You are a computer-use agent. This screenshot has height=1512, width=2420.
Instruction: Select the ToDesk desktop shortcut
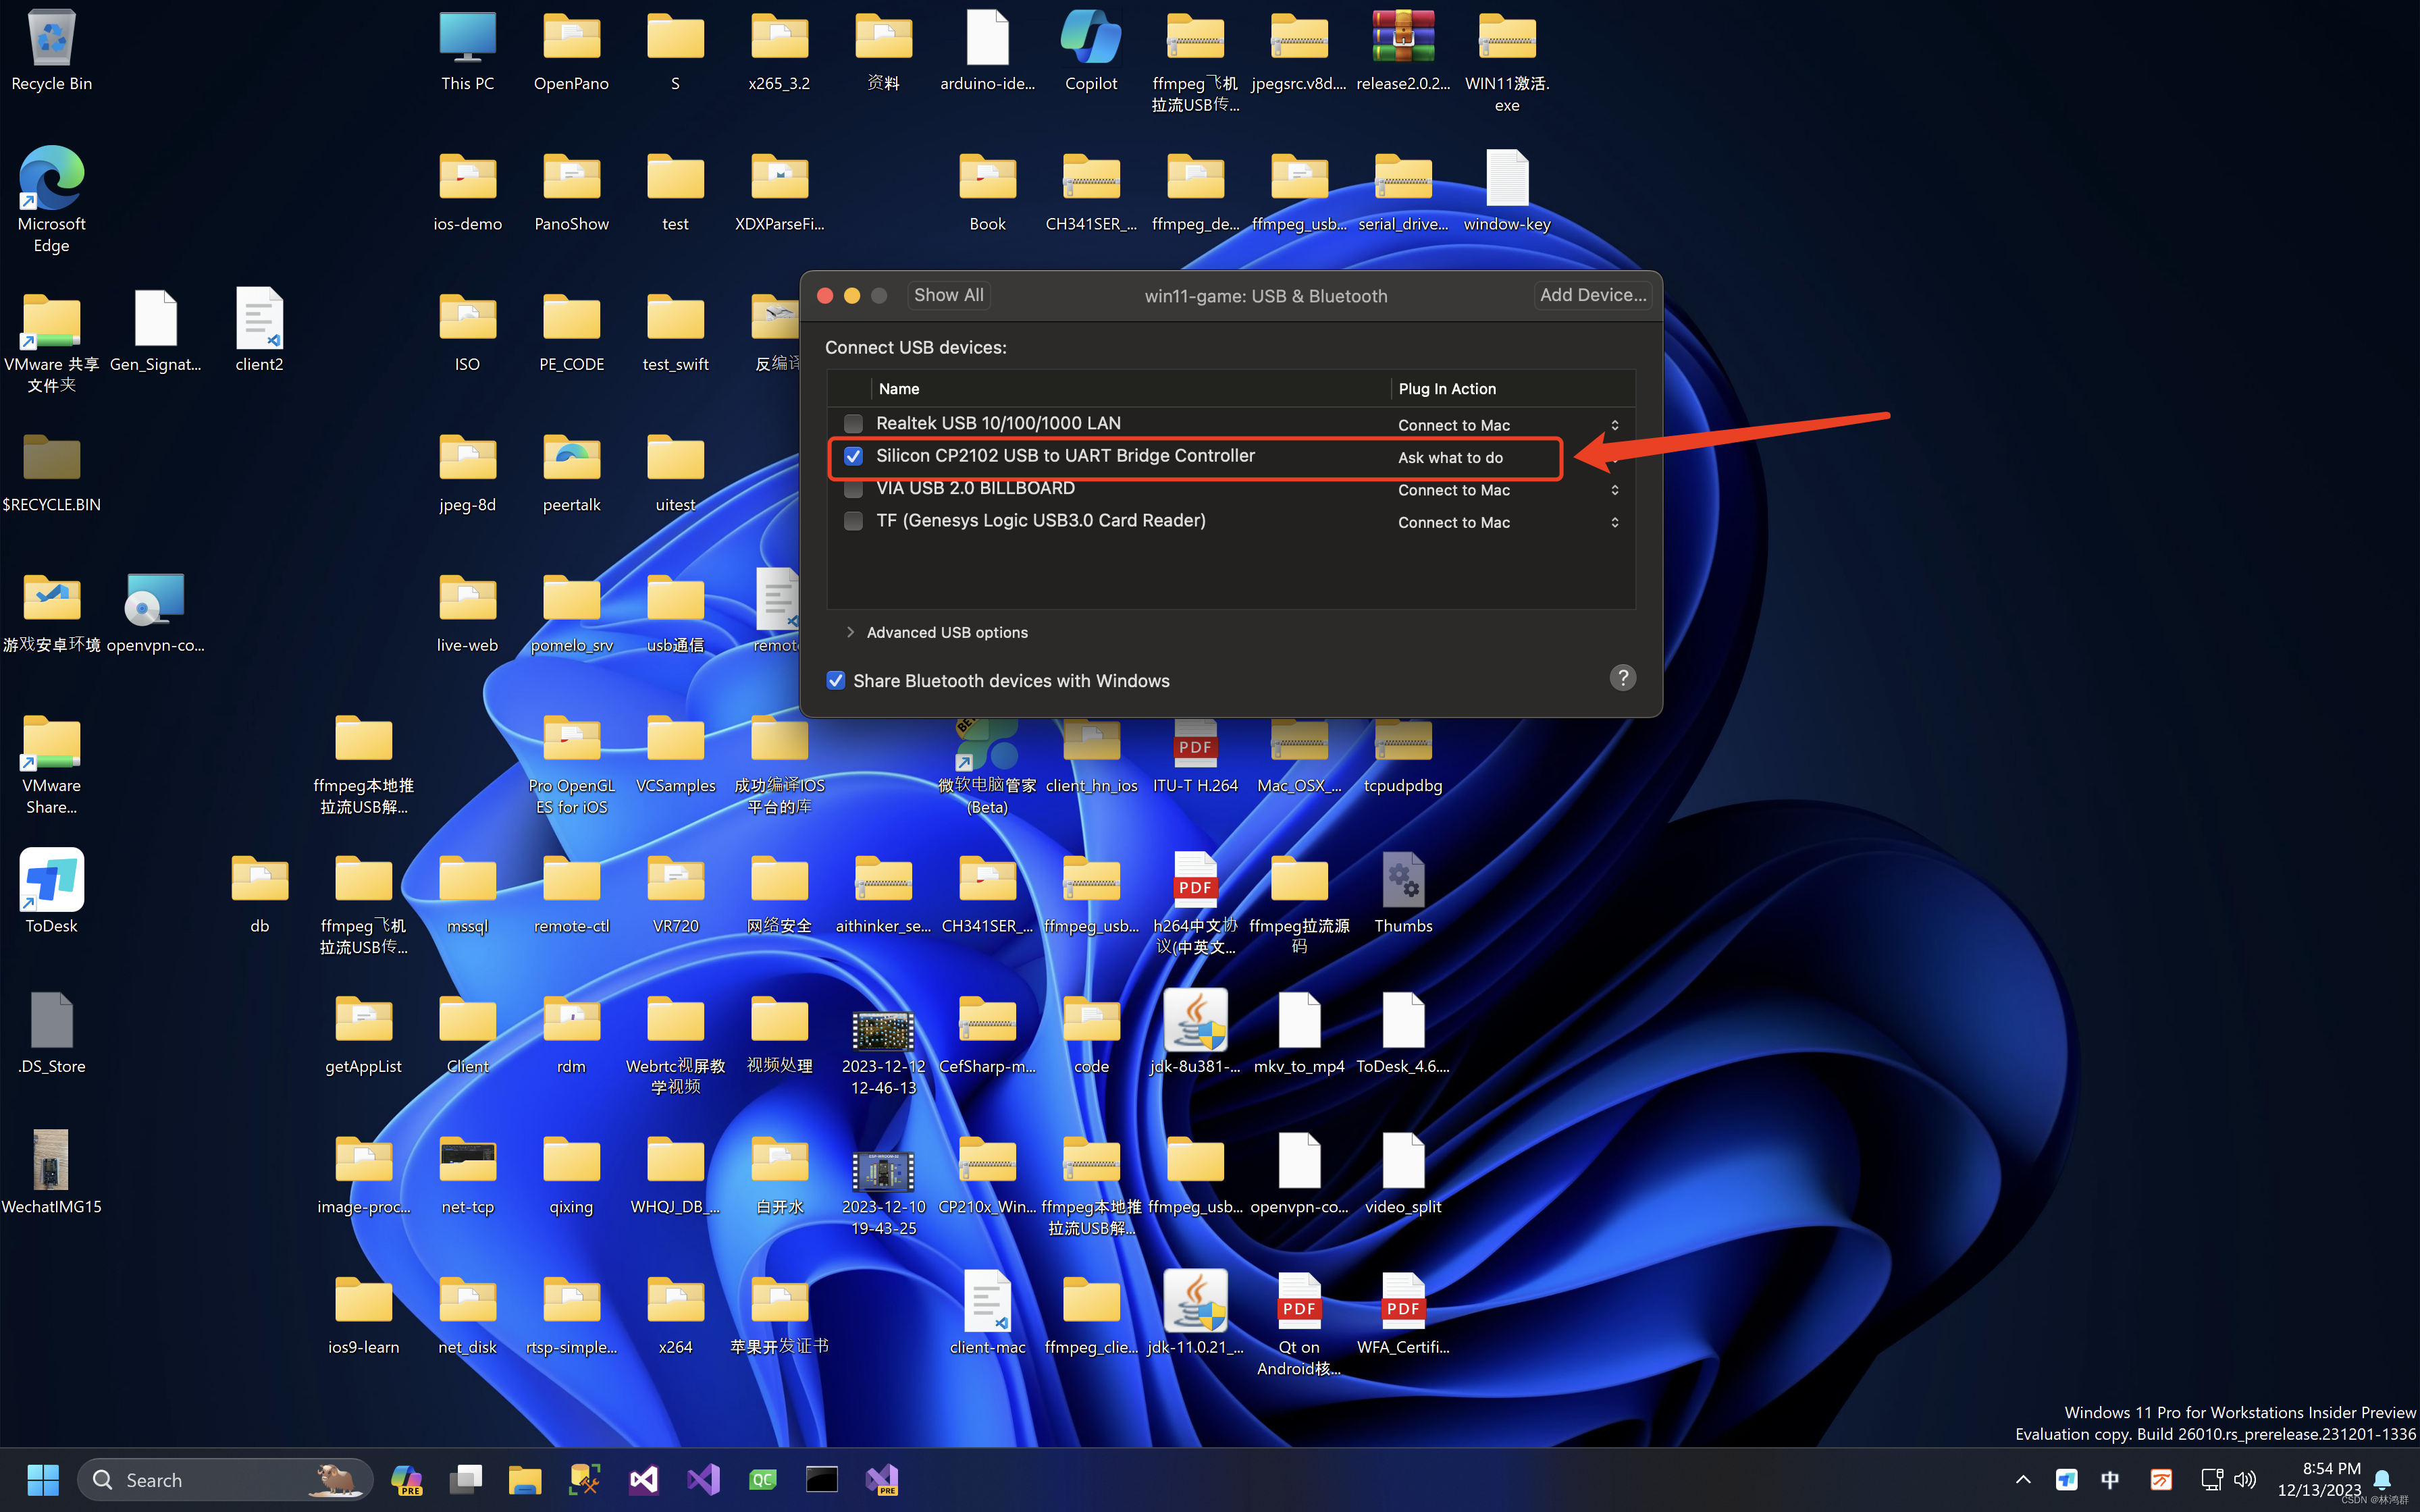tap(52, 892)
